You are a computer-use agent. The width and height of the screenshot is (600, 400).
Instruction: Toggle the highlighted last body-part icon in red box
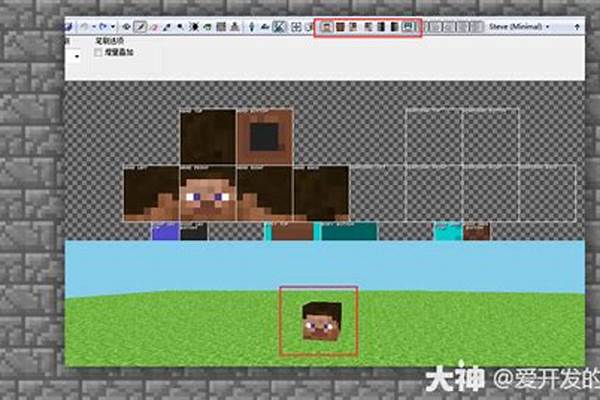(x=409, y=27)
